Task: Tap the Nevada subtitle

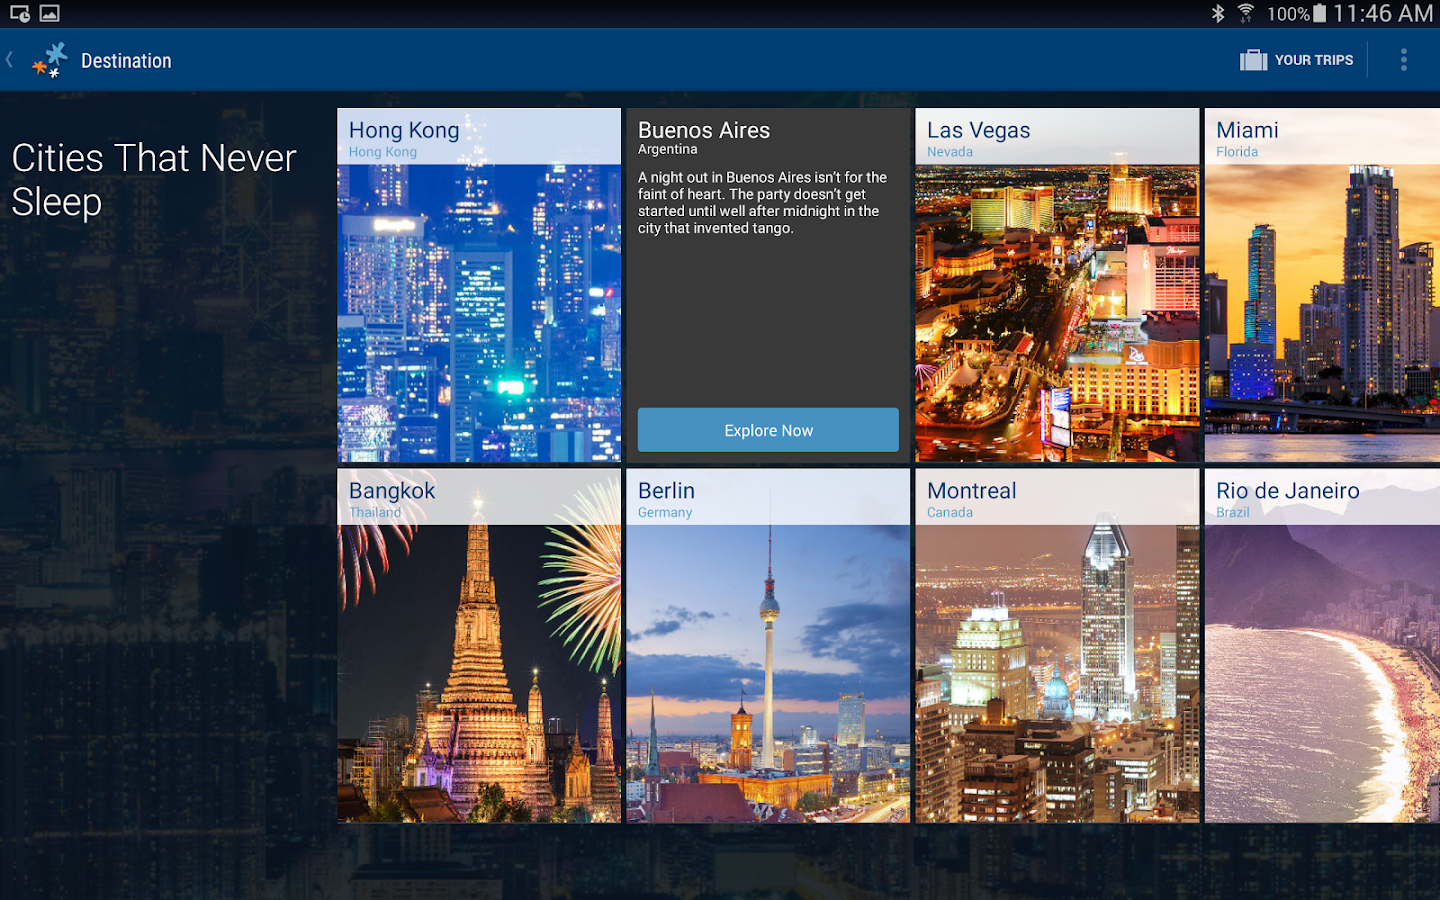Action: tap(950, 152)
